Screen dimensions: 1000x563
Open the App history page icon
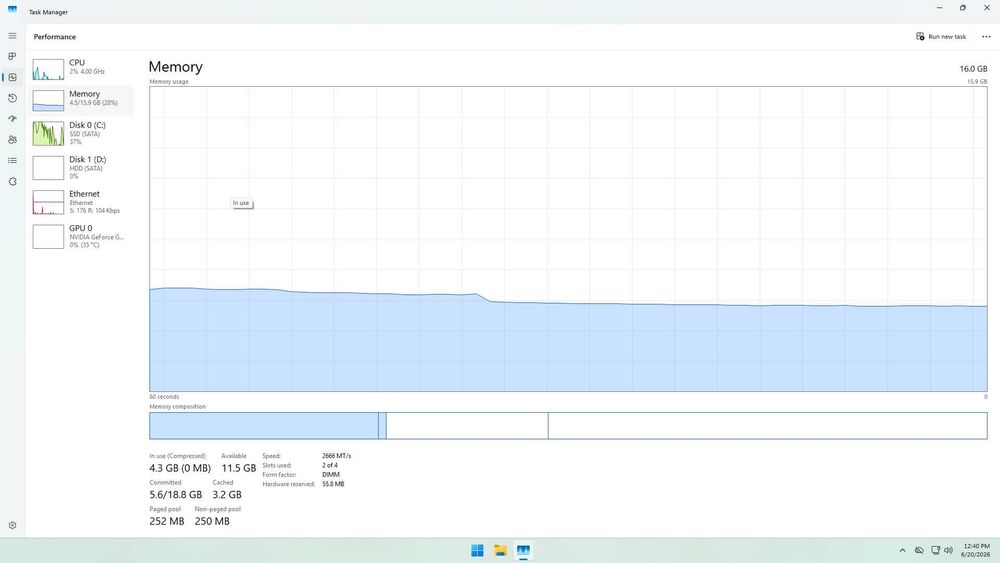pyautogui.click(x=12, y=98)
